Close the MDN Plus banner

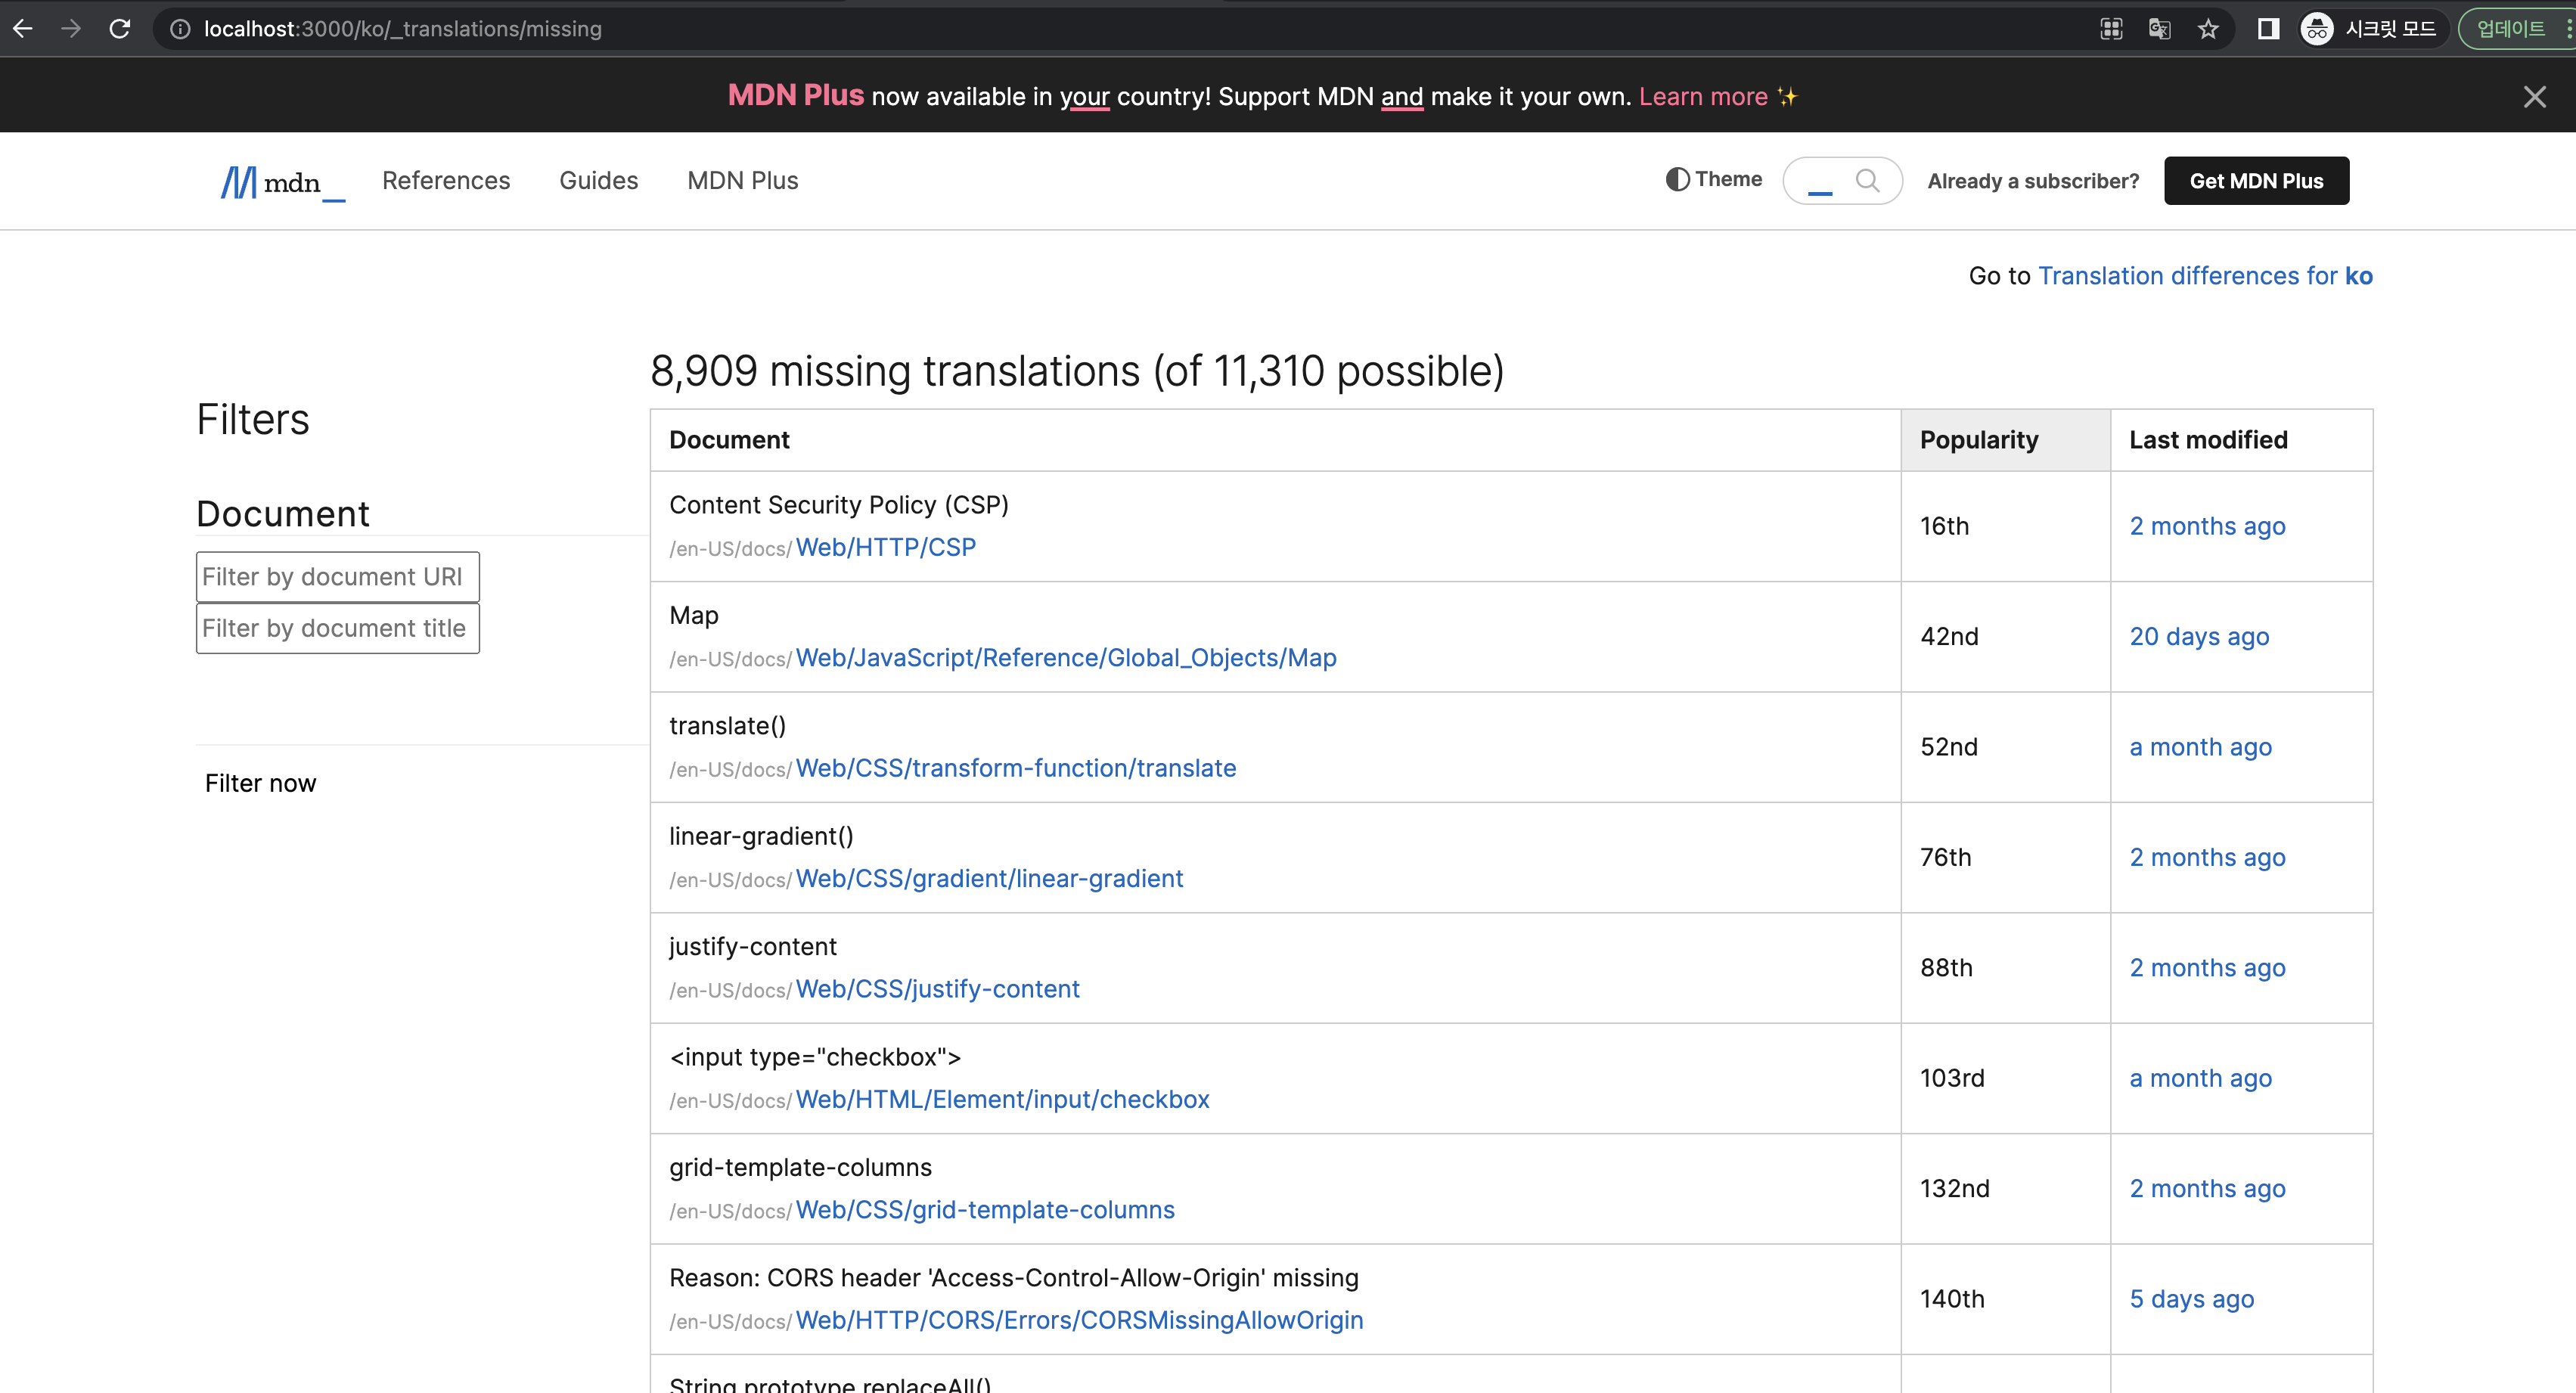2534,97
